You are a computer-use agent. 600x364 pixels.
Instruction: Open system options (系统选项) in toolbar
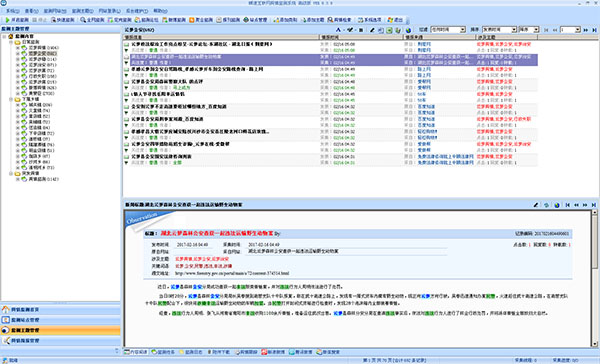[370, 20]
